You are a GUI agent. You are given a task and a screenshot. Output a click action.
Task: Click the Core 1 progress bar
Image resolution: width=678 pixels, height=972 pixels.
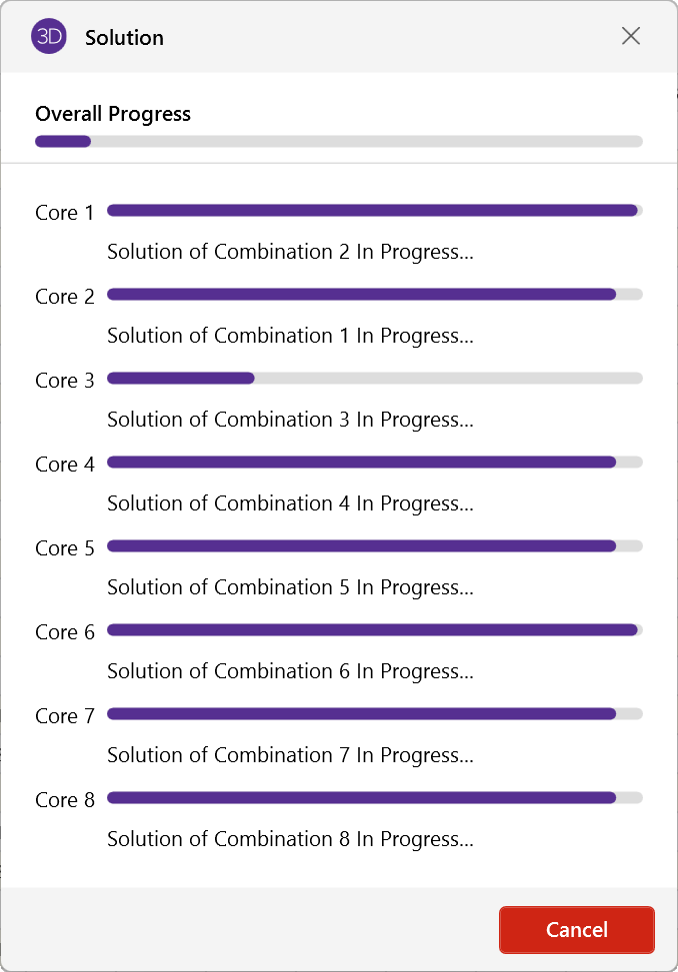coord(374,211)
